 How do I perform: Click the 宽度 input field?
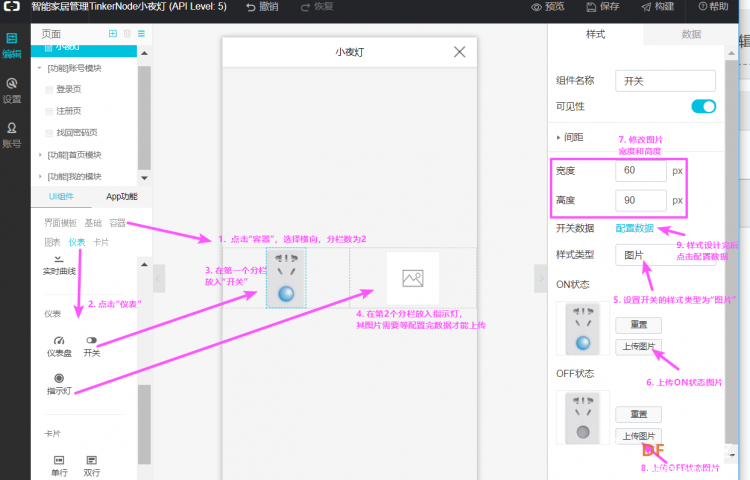(x=641, y=171)
